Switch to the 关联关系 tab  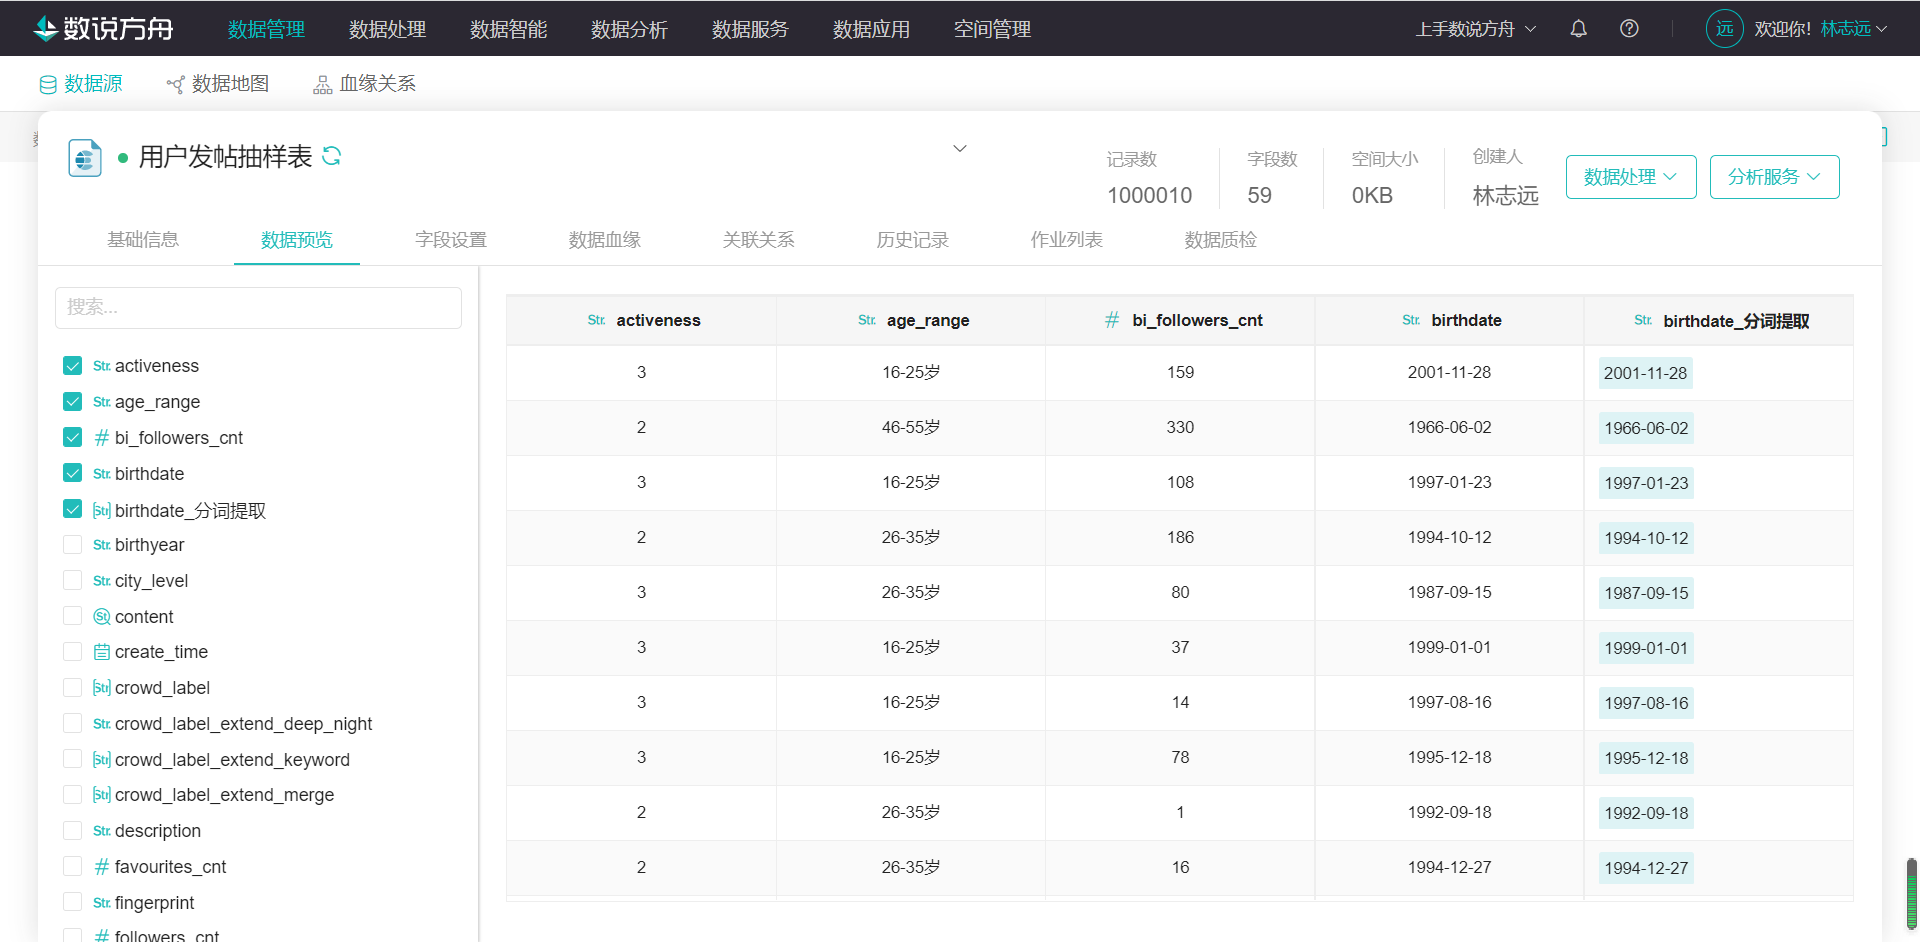coord(759,240)
